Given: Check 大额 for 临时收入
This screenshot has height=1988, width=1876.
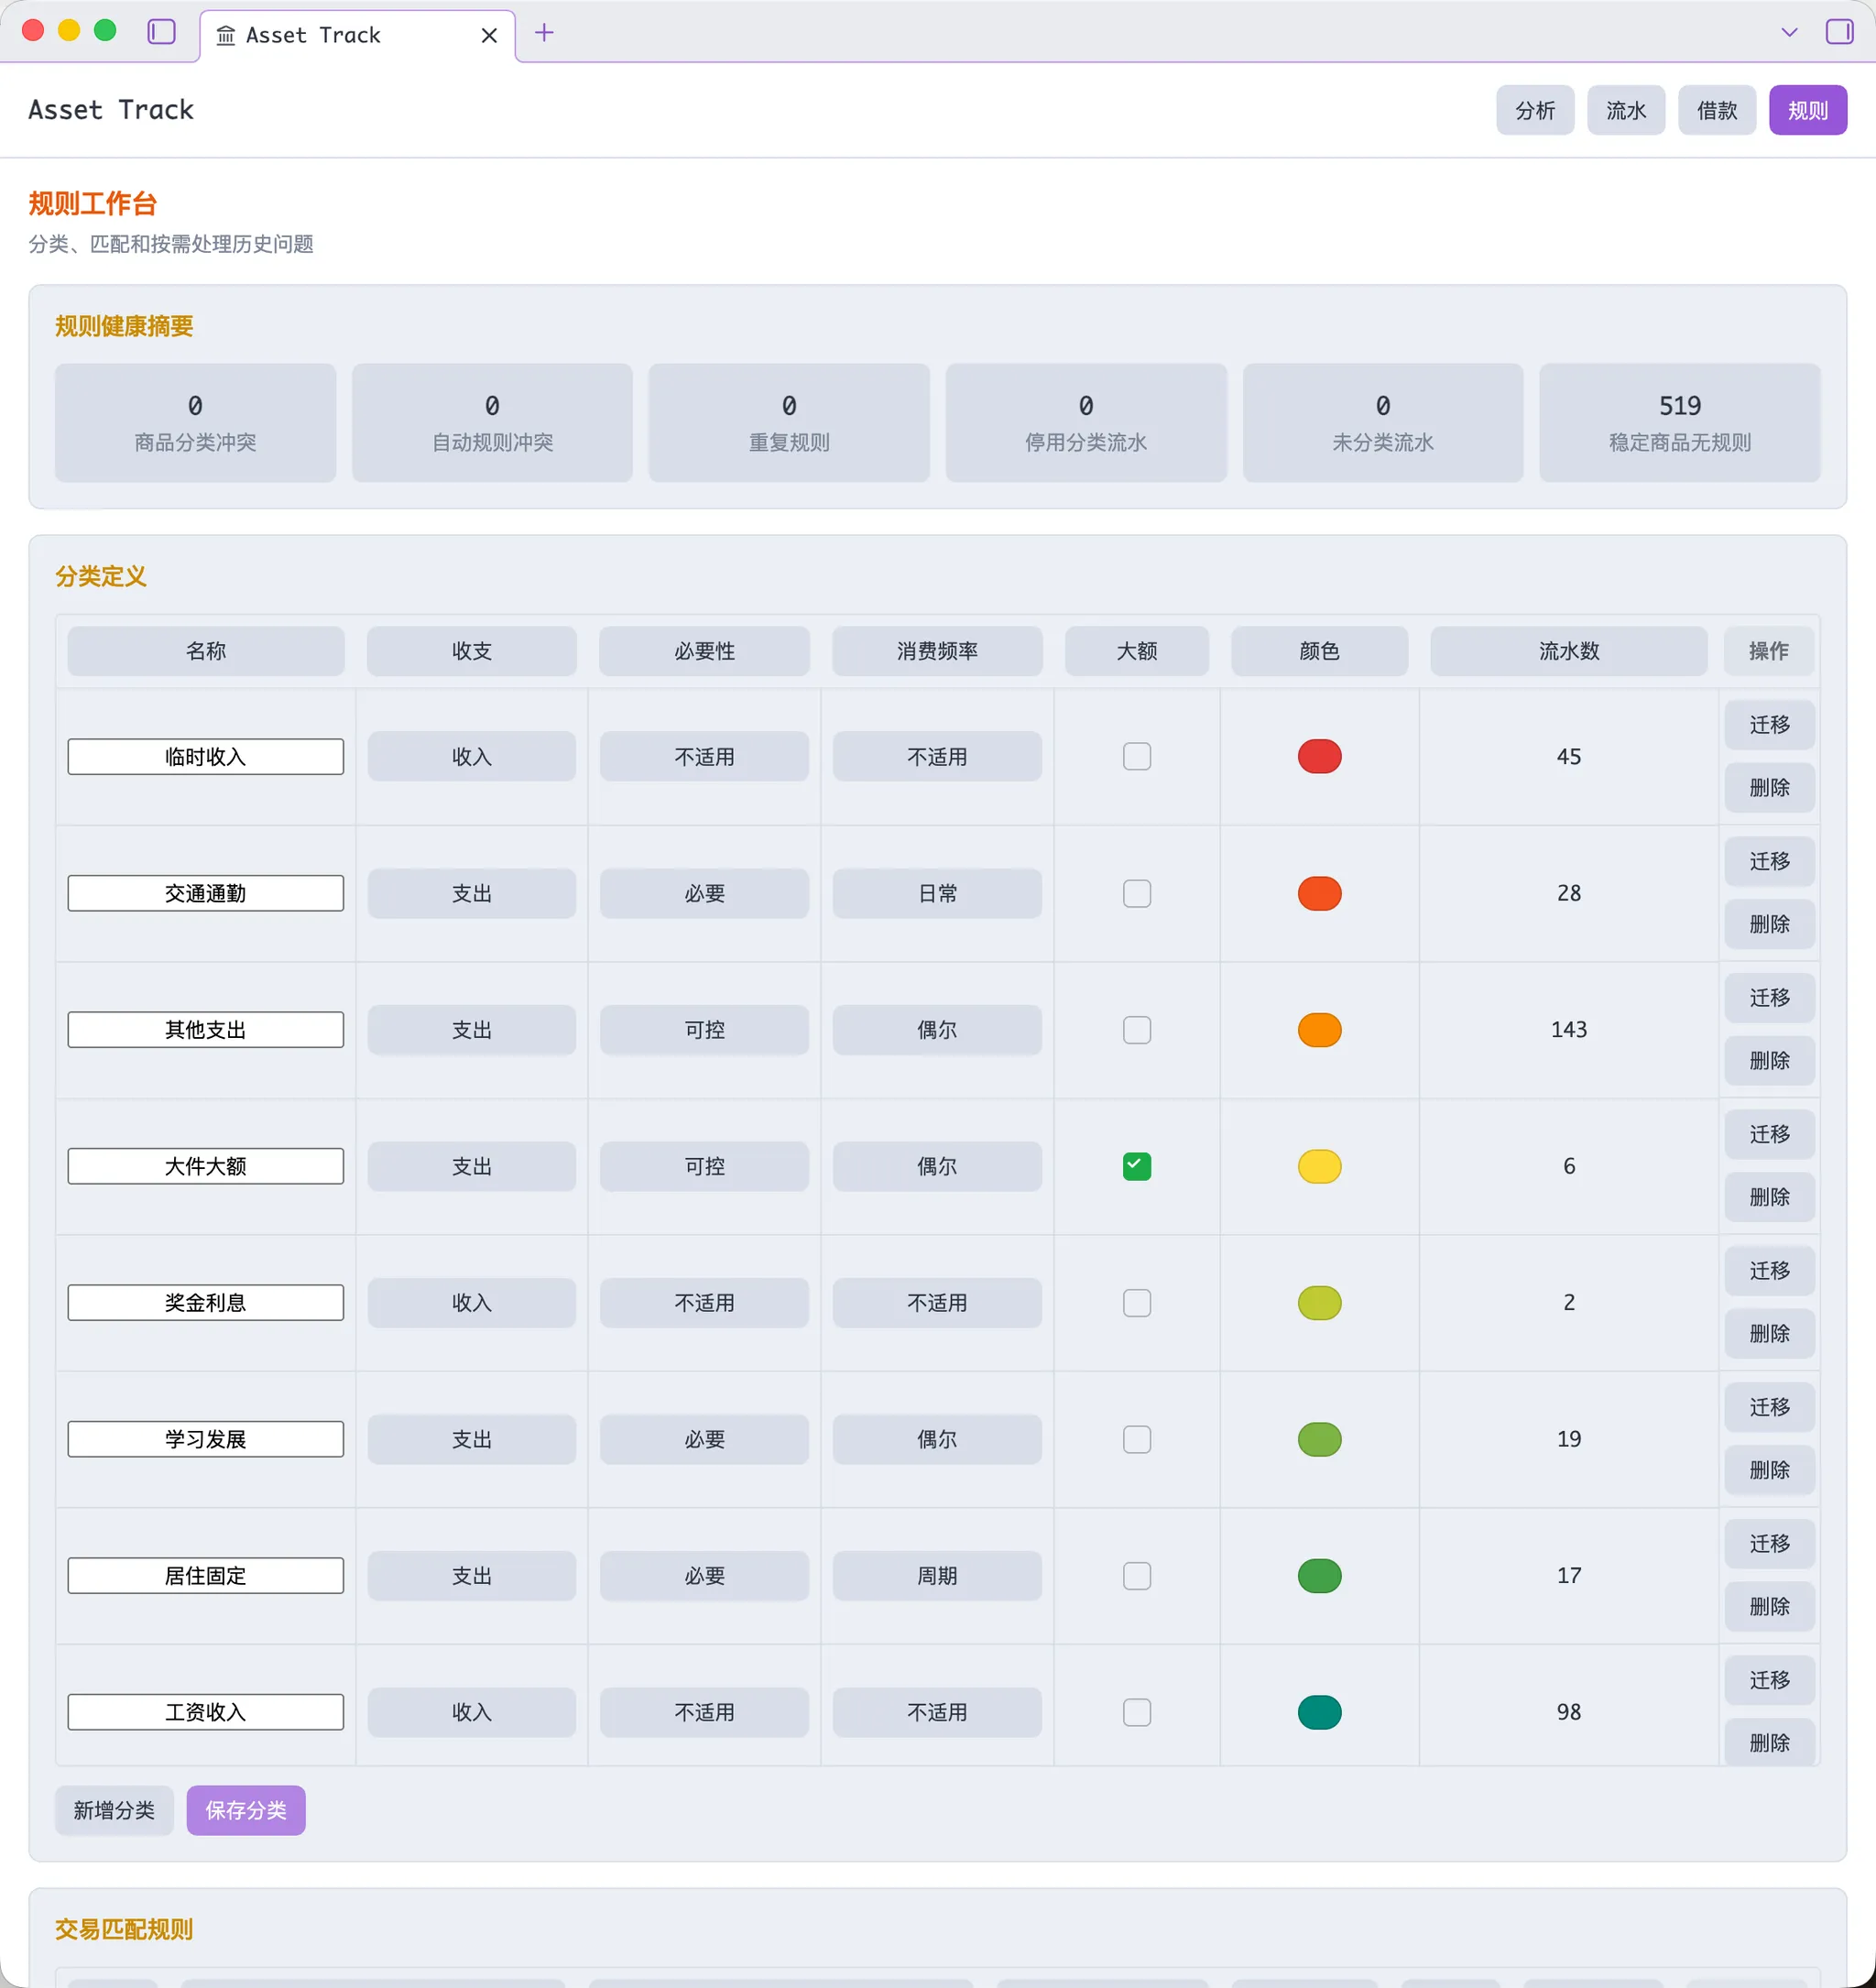Looking at the screenshot, I should [x=1137, y=756].
